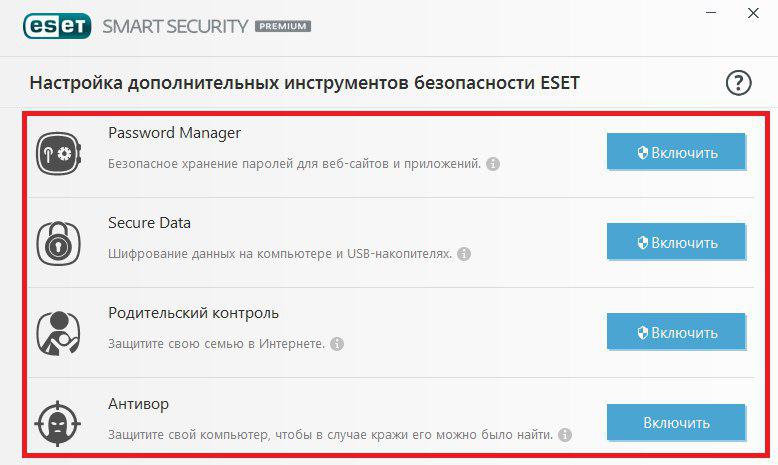Click the Родительский контроль parent-and-child icon
The height and width of the screenshot is (465, 778).
tap(59, 333)
